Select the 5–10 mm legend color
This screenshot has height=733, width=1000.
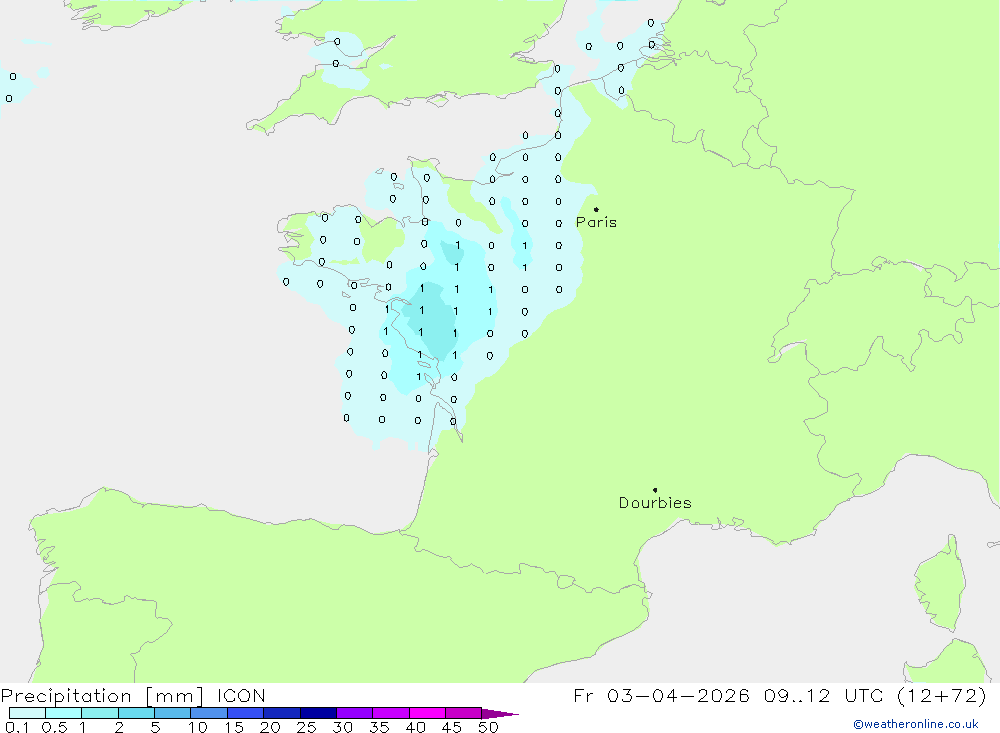tap(172, 713)
